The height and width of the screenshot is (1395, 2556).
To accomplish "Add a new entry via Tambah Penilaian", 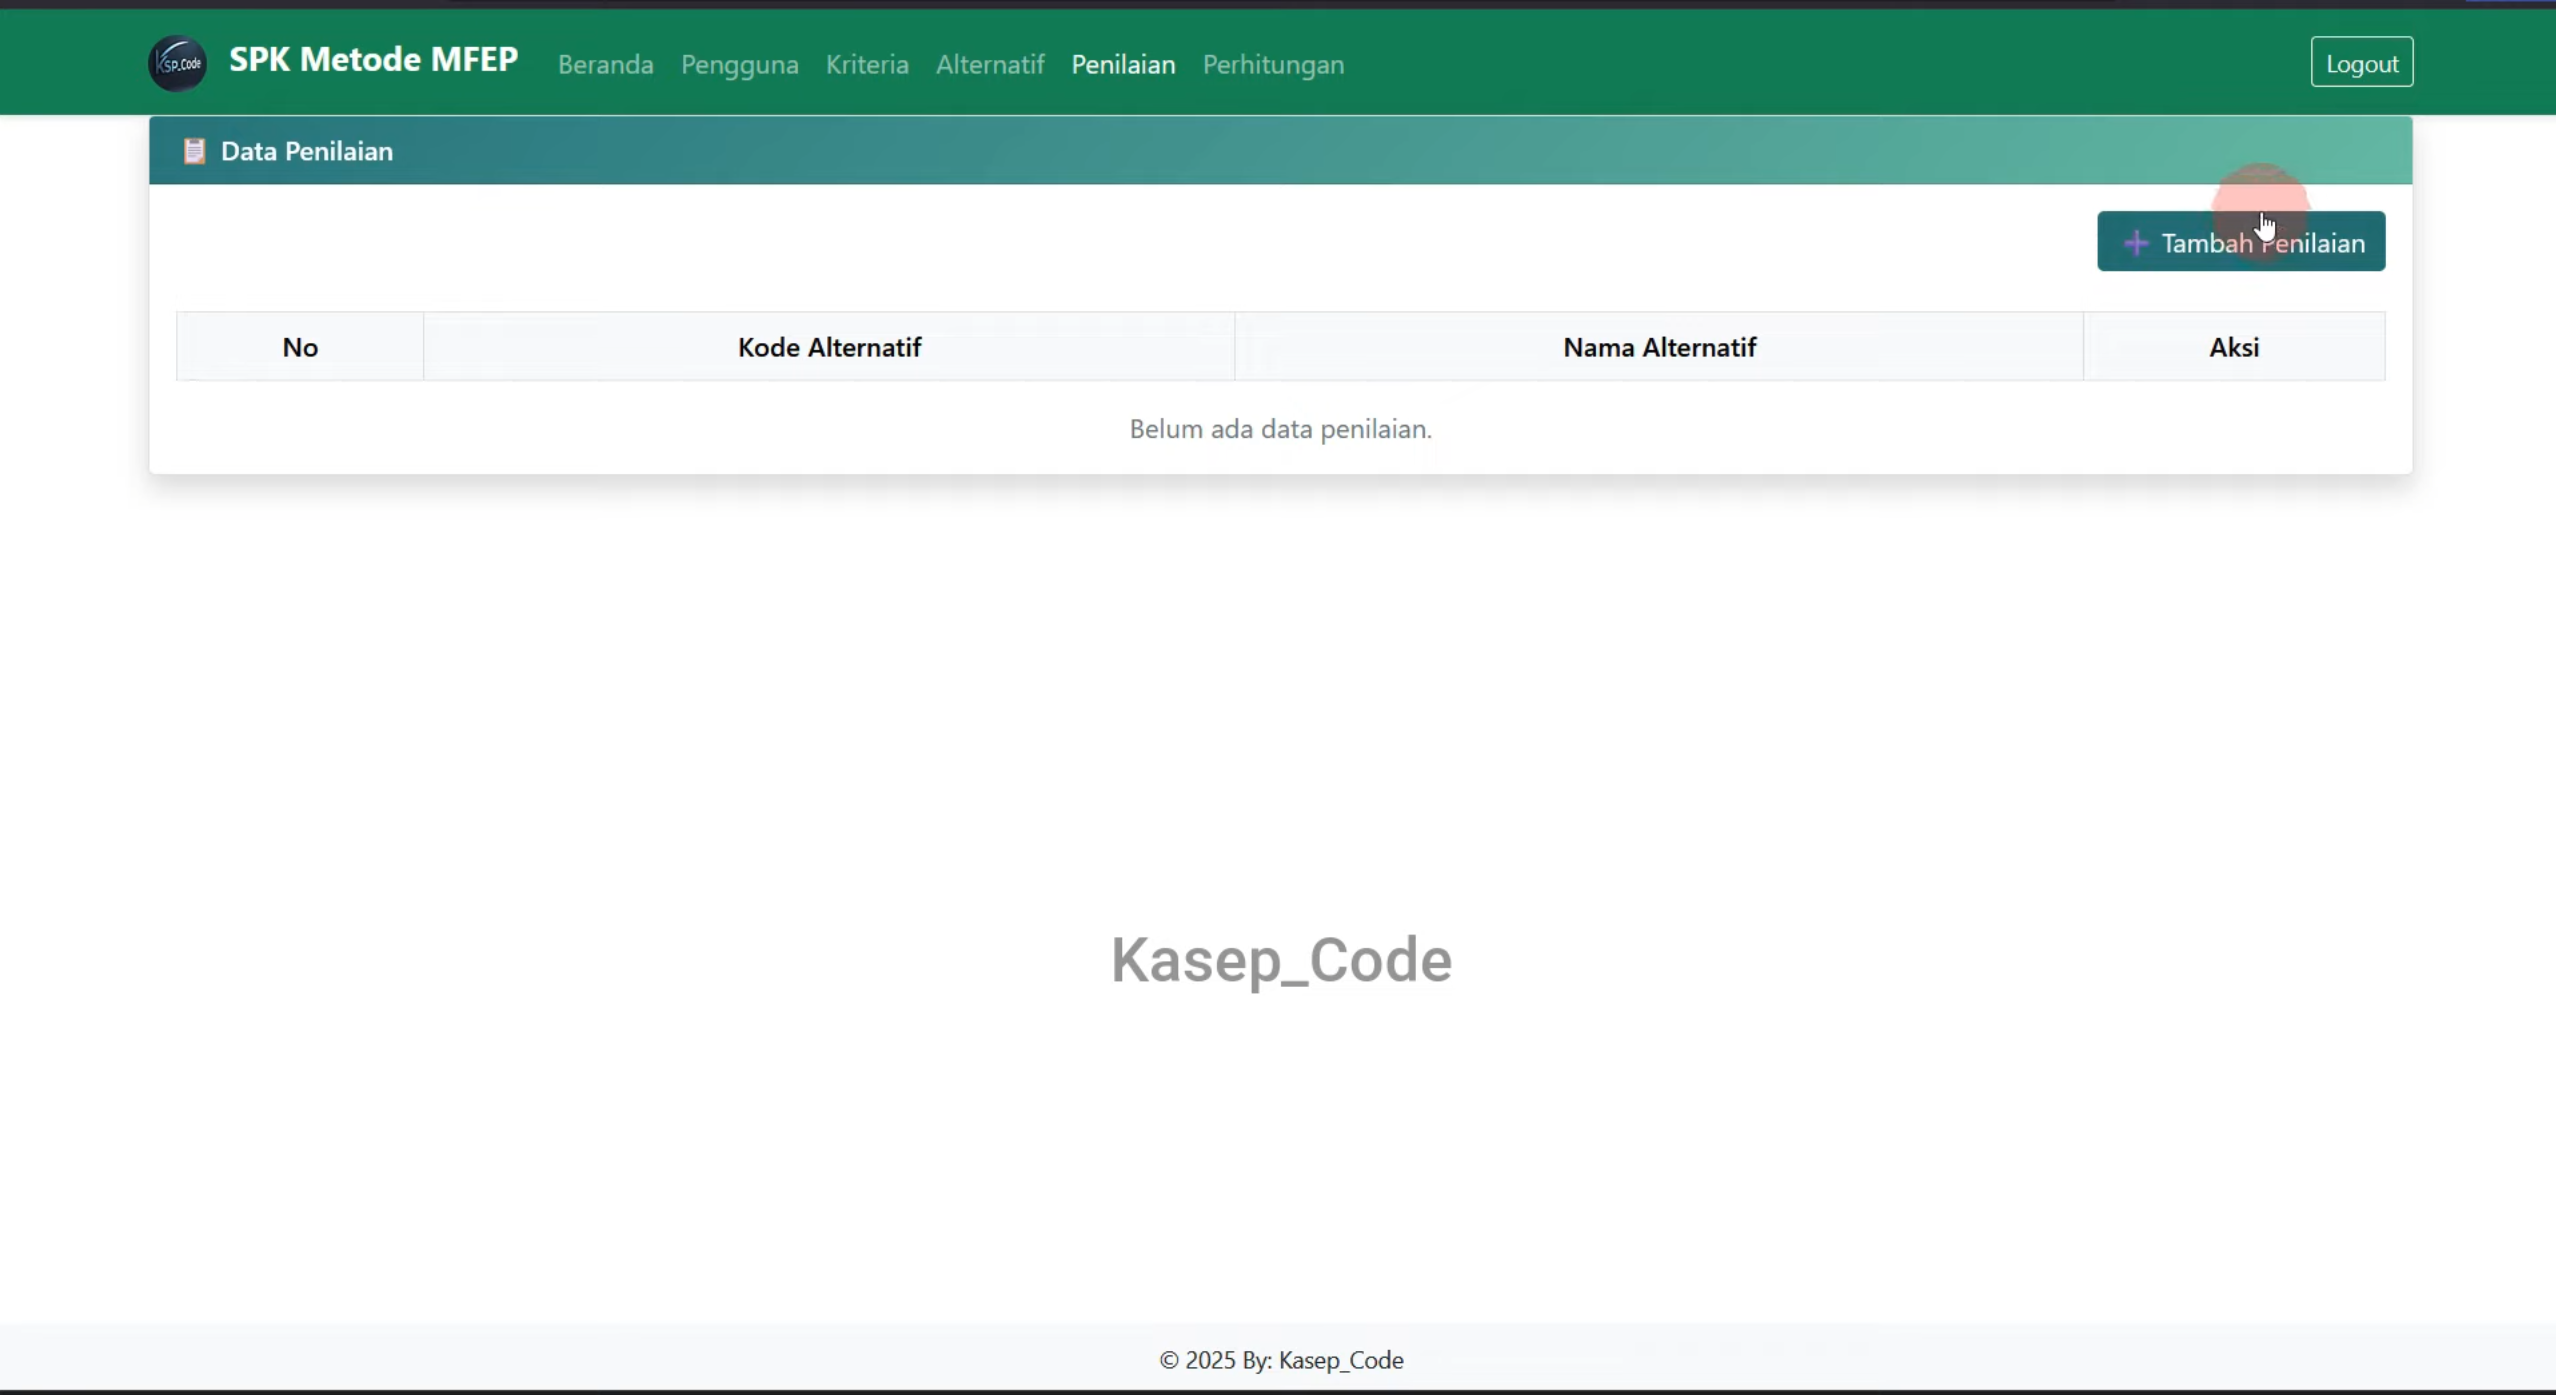I will coord(2240,241).
